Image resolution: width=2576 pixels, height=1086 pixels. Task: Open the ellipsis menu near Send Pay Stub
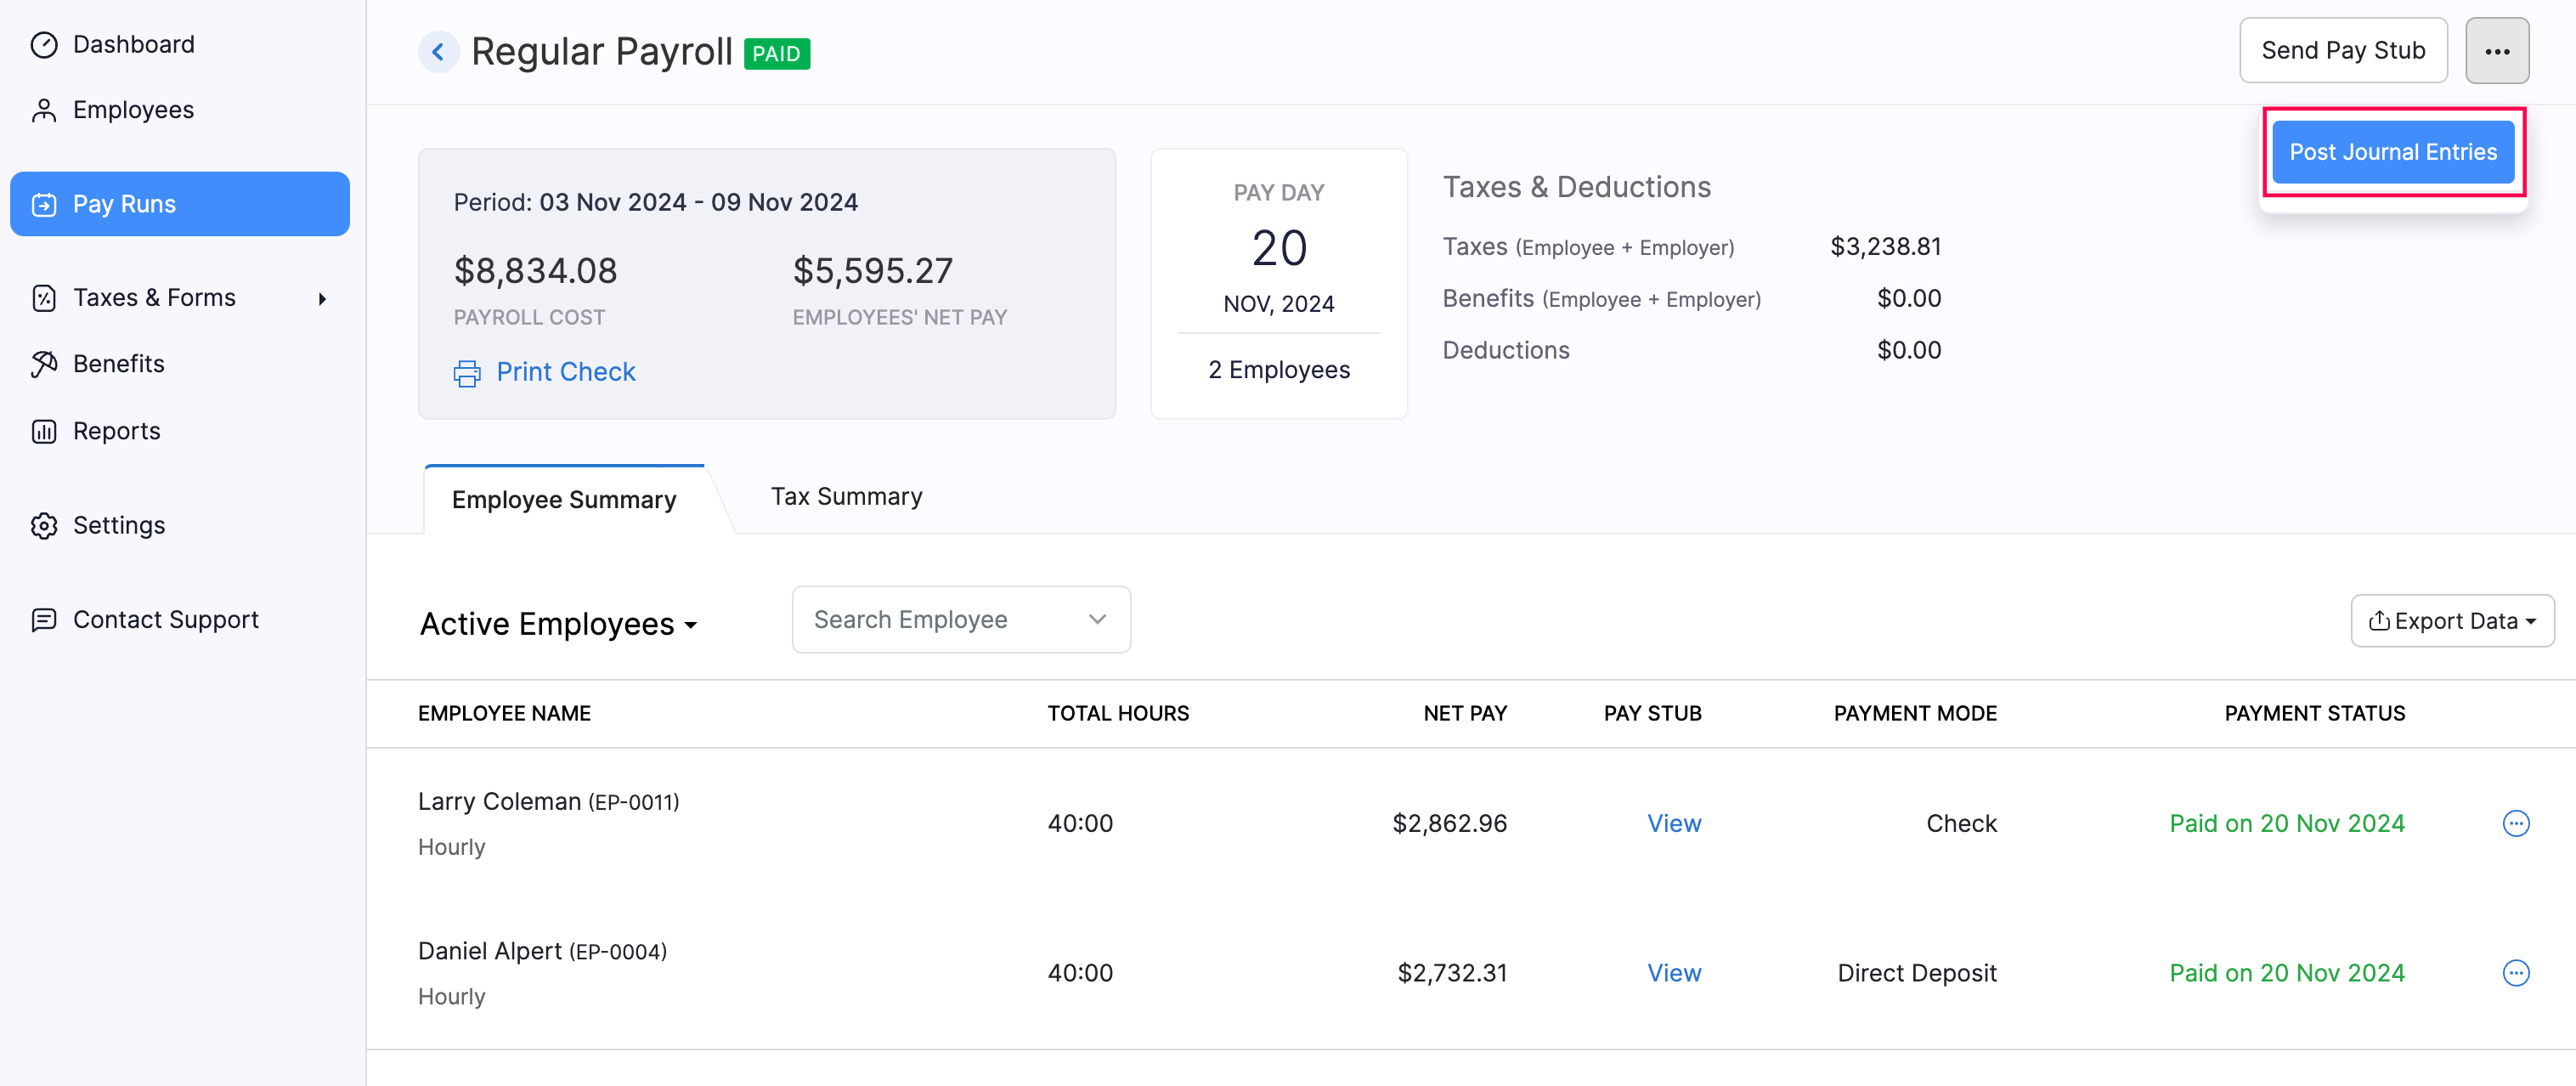2498,50
